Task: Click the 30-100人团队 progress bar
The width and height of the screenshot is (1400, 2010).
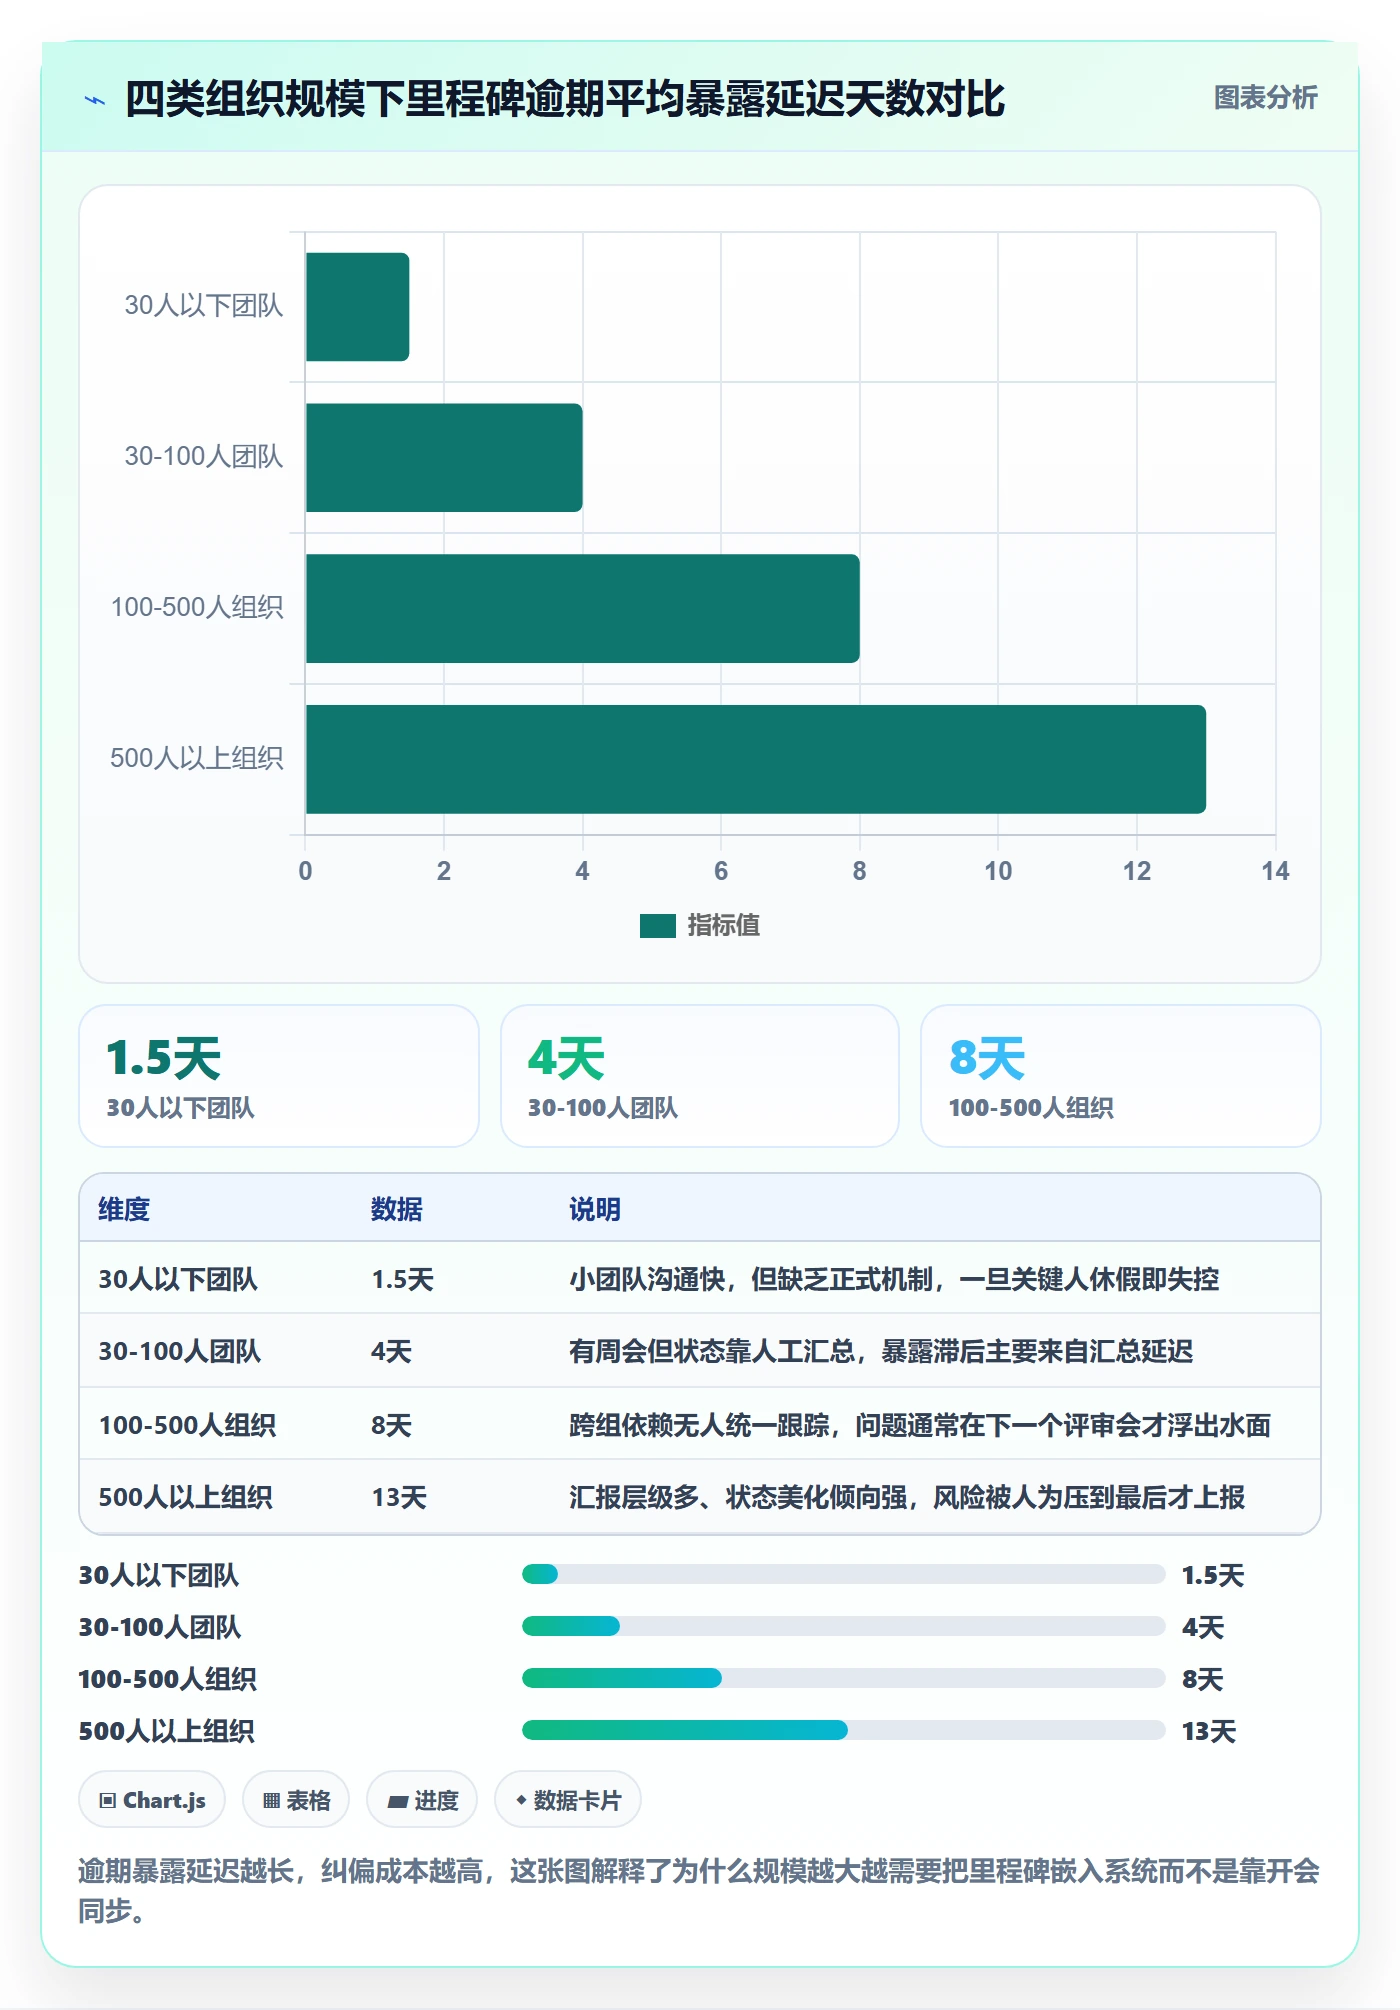Action: pos(843,1627)
